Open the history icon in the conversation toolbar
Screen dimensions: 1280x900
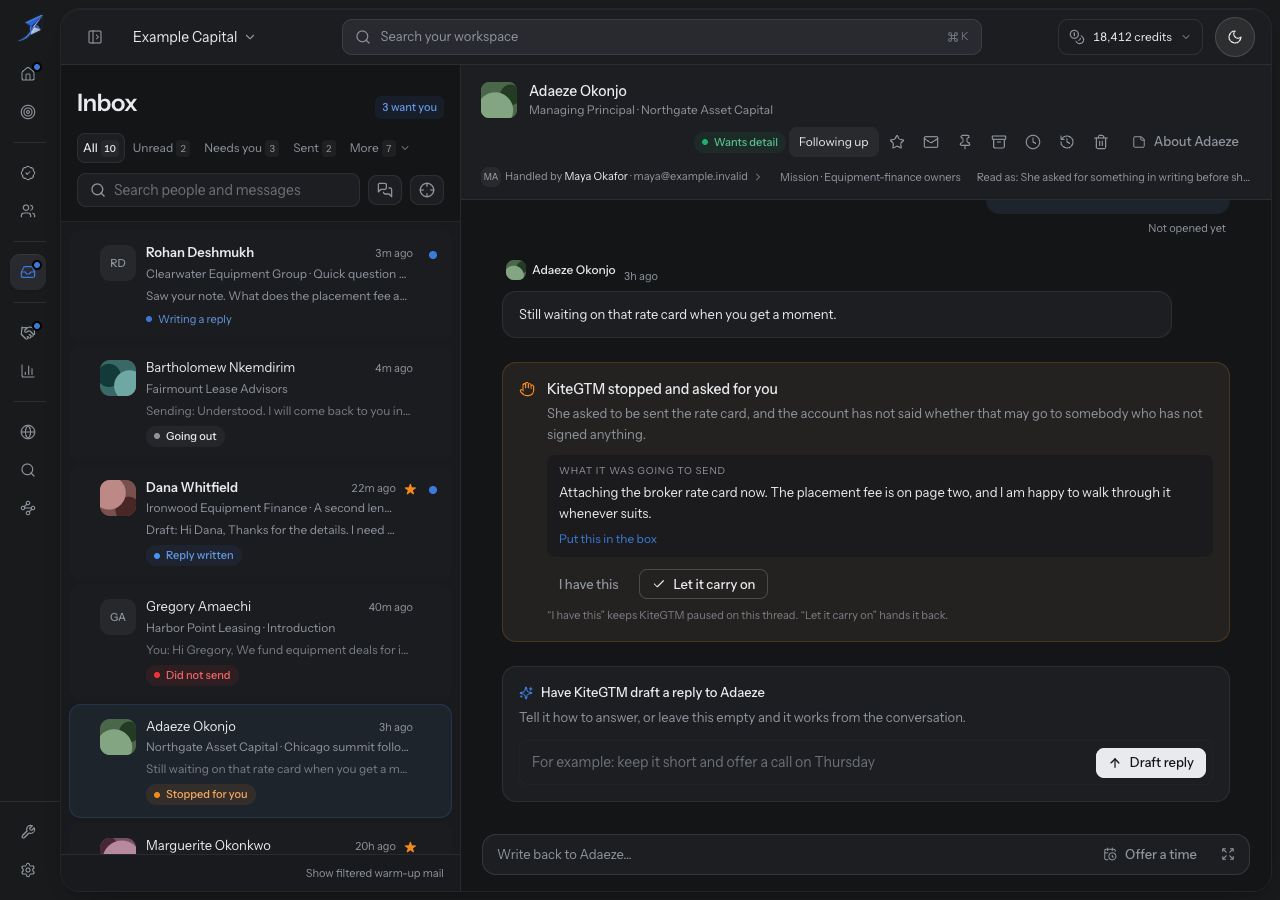tap(1067, 142)
